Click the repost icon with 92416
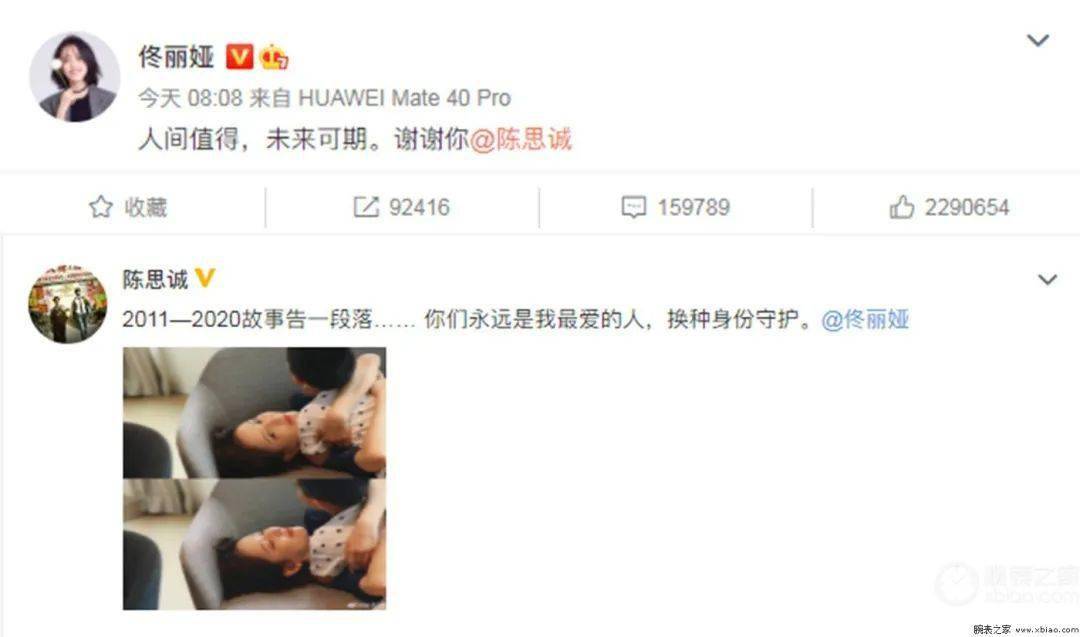Viewport: 1080px width, 637px height. click(x=366, y=207)
